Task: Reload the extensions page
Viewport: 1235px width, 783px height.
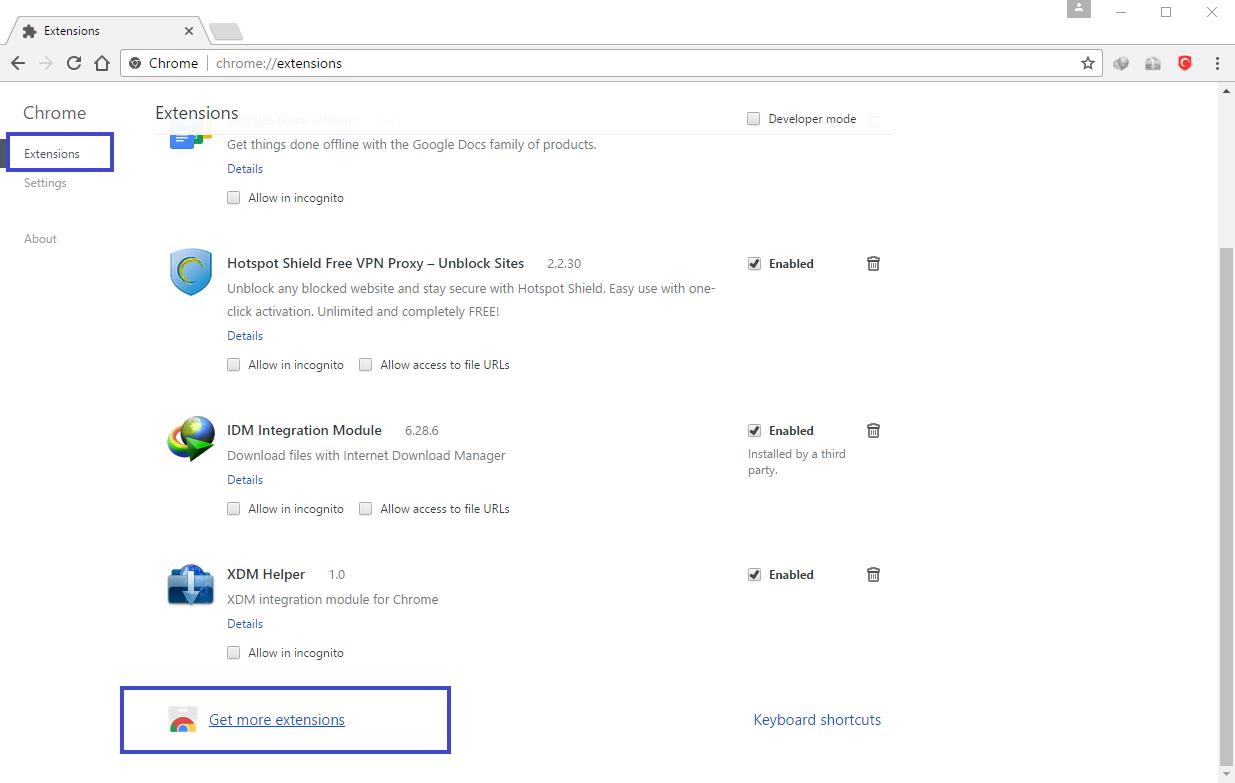Action: pos(74,63)
